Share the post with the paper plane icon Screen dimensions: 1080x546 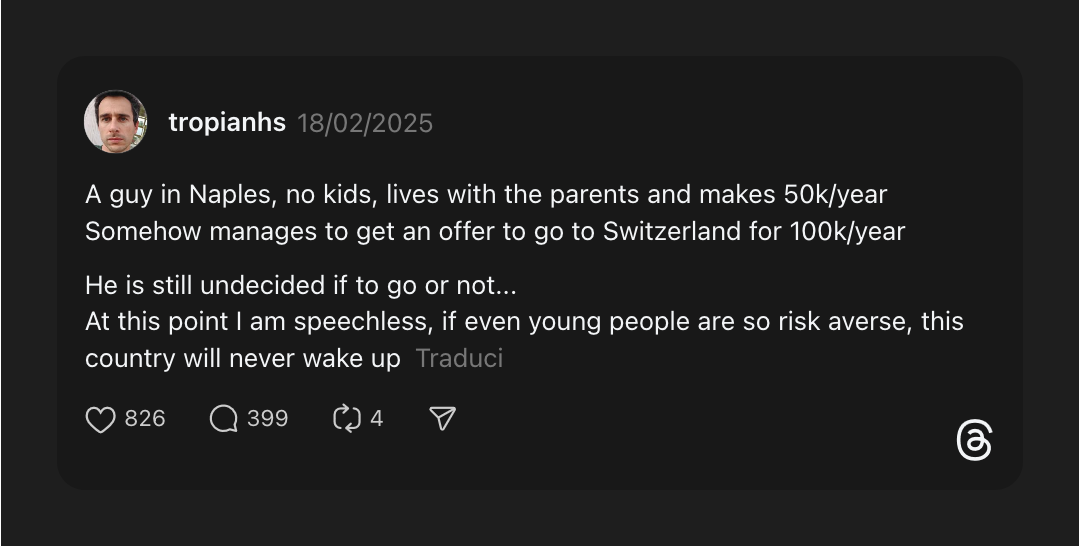pos(442,419)
